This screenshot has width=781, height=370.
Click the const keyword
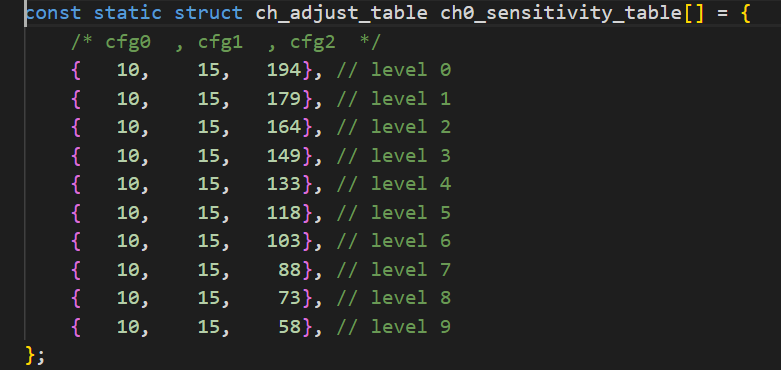coord(53,13)
